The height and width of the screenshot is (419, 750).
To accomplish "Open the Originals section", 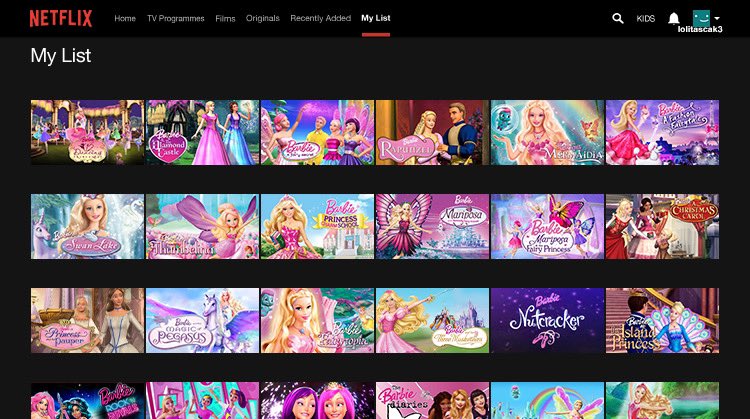I will (x=263, y=18).
